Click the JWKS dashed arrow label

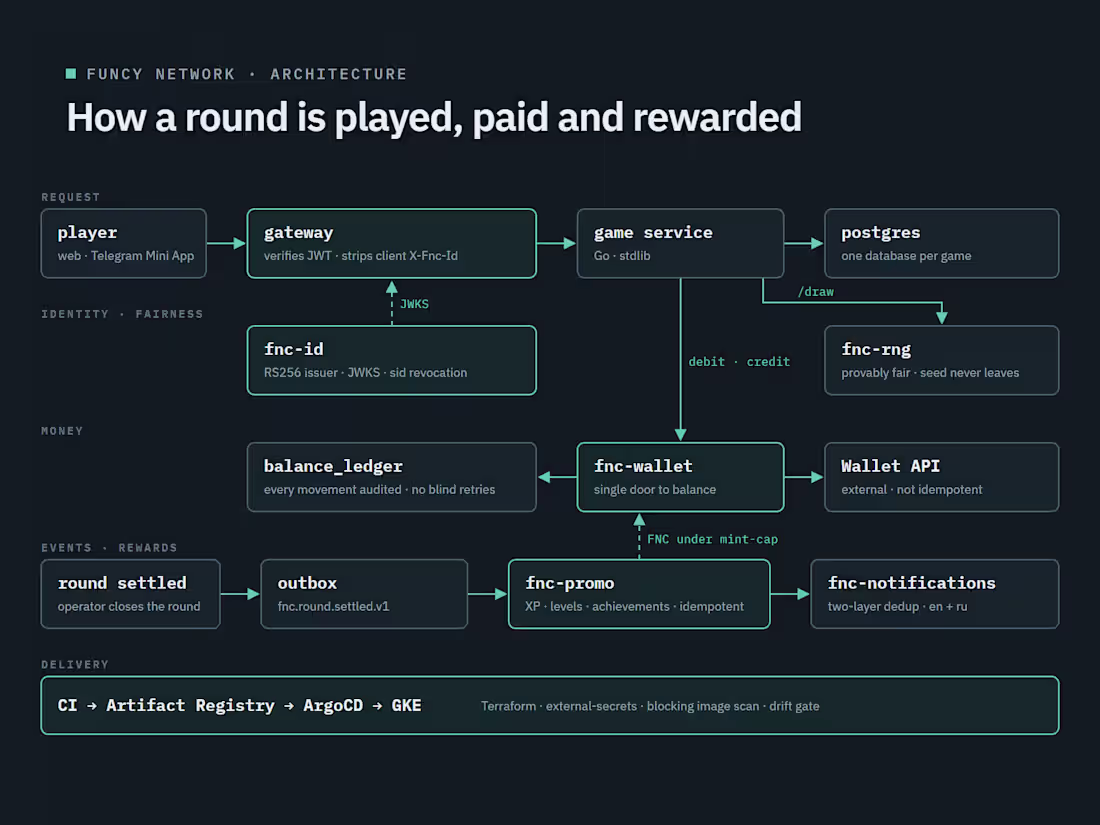[x=414, y=304]
